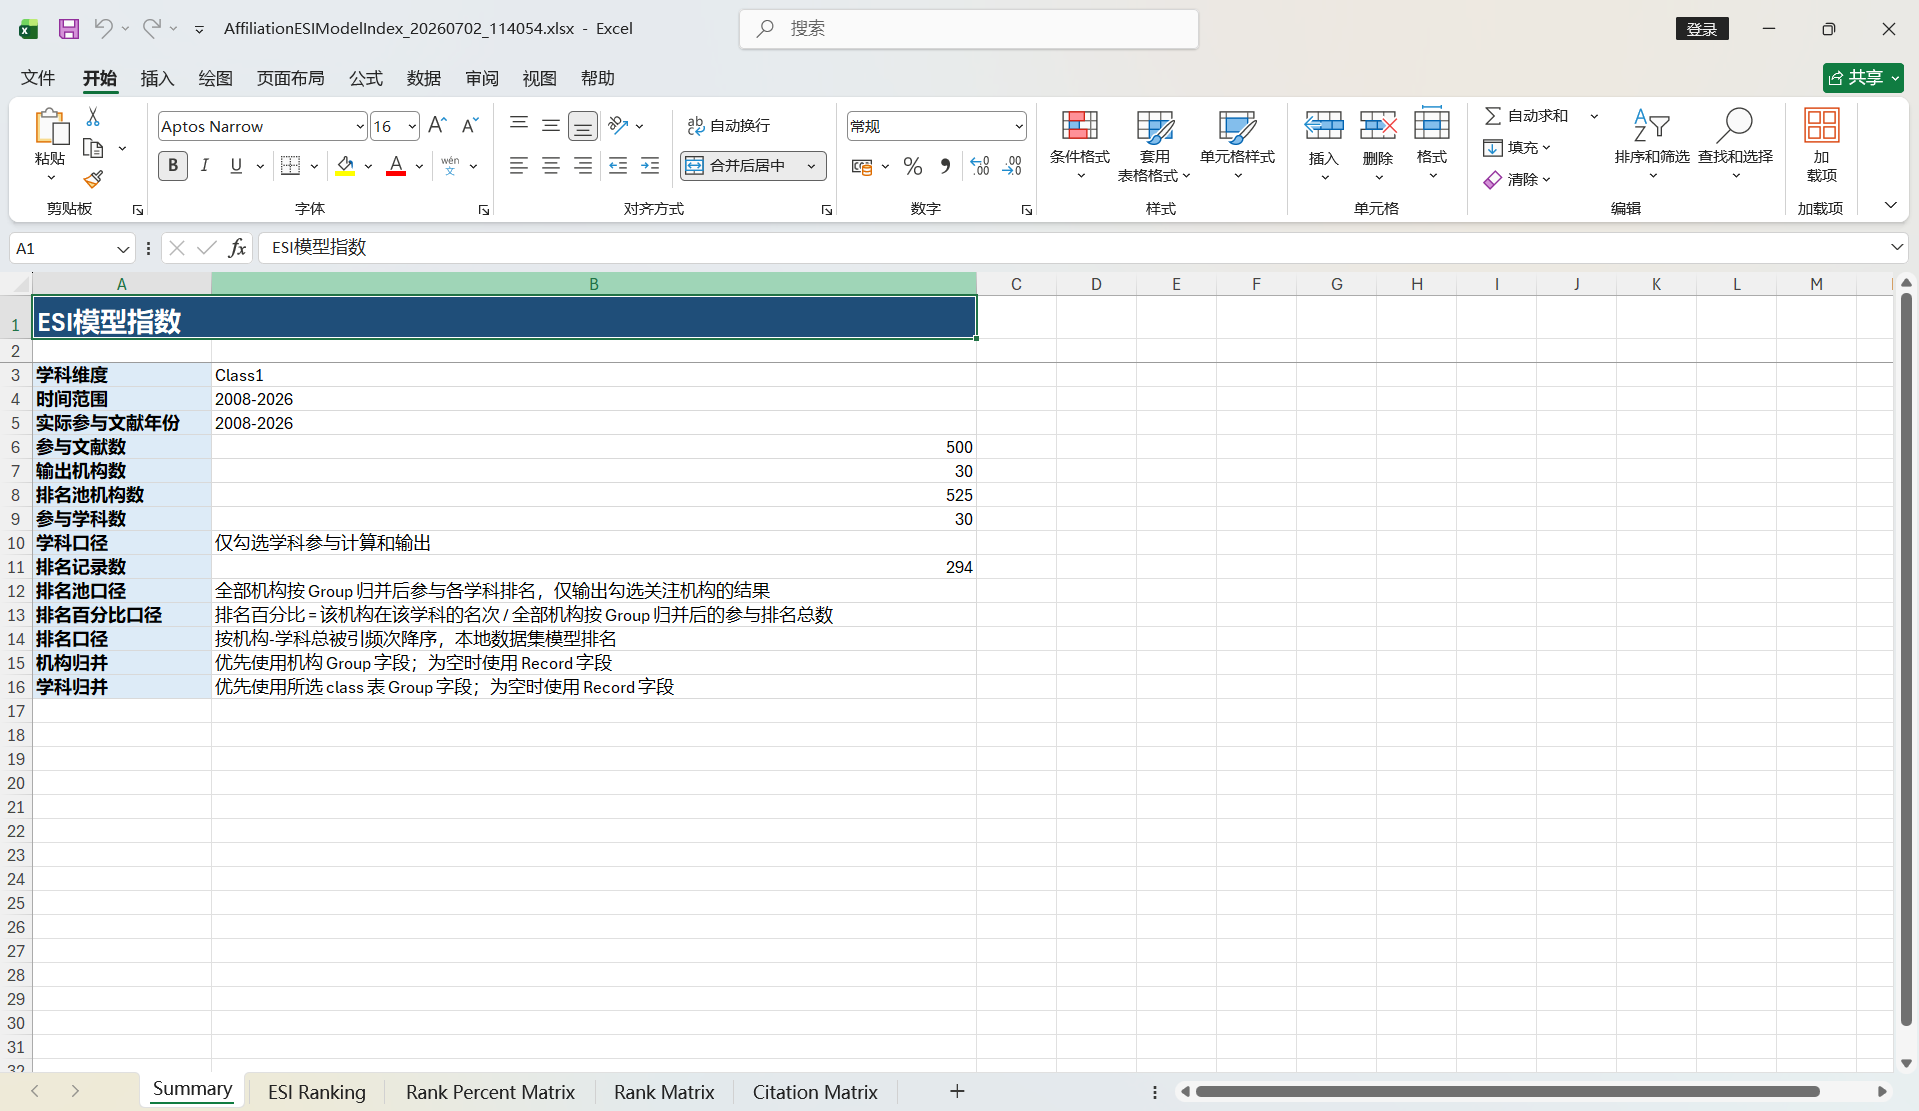Viewport: 1919px width, 1111px height.
Task: Open Format as Table (套用表格格式)
Action: (1154, 145)
